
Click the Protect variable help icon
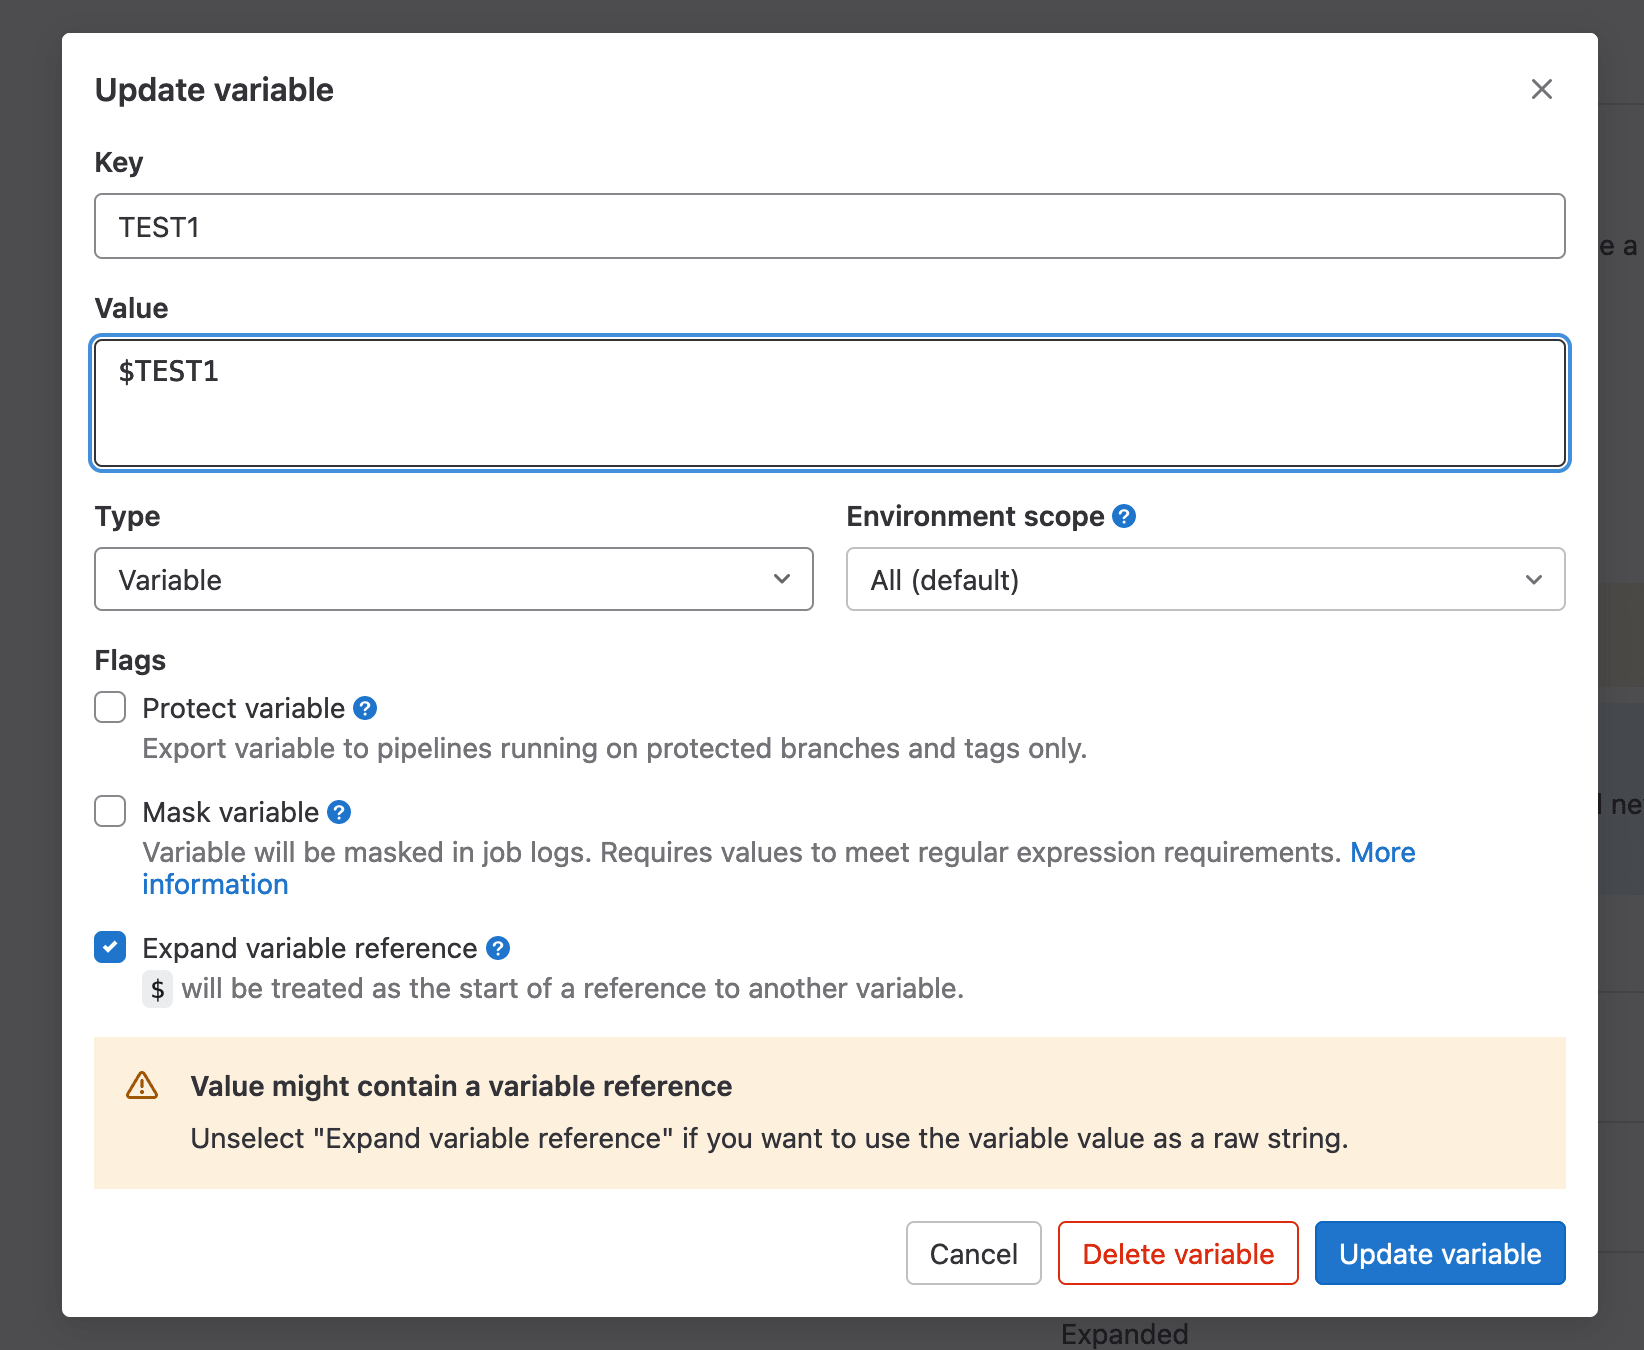click(365, 708)
